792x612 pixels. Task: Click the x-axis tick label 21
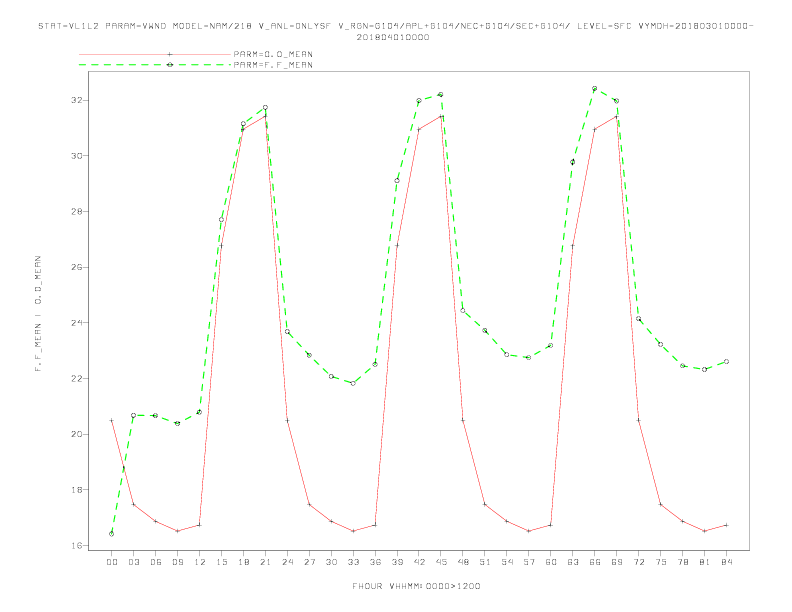[x=265, y=562]
